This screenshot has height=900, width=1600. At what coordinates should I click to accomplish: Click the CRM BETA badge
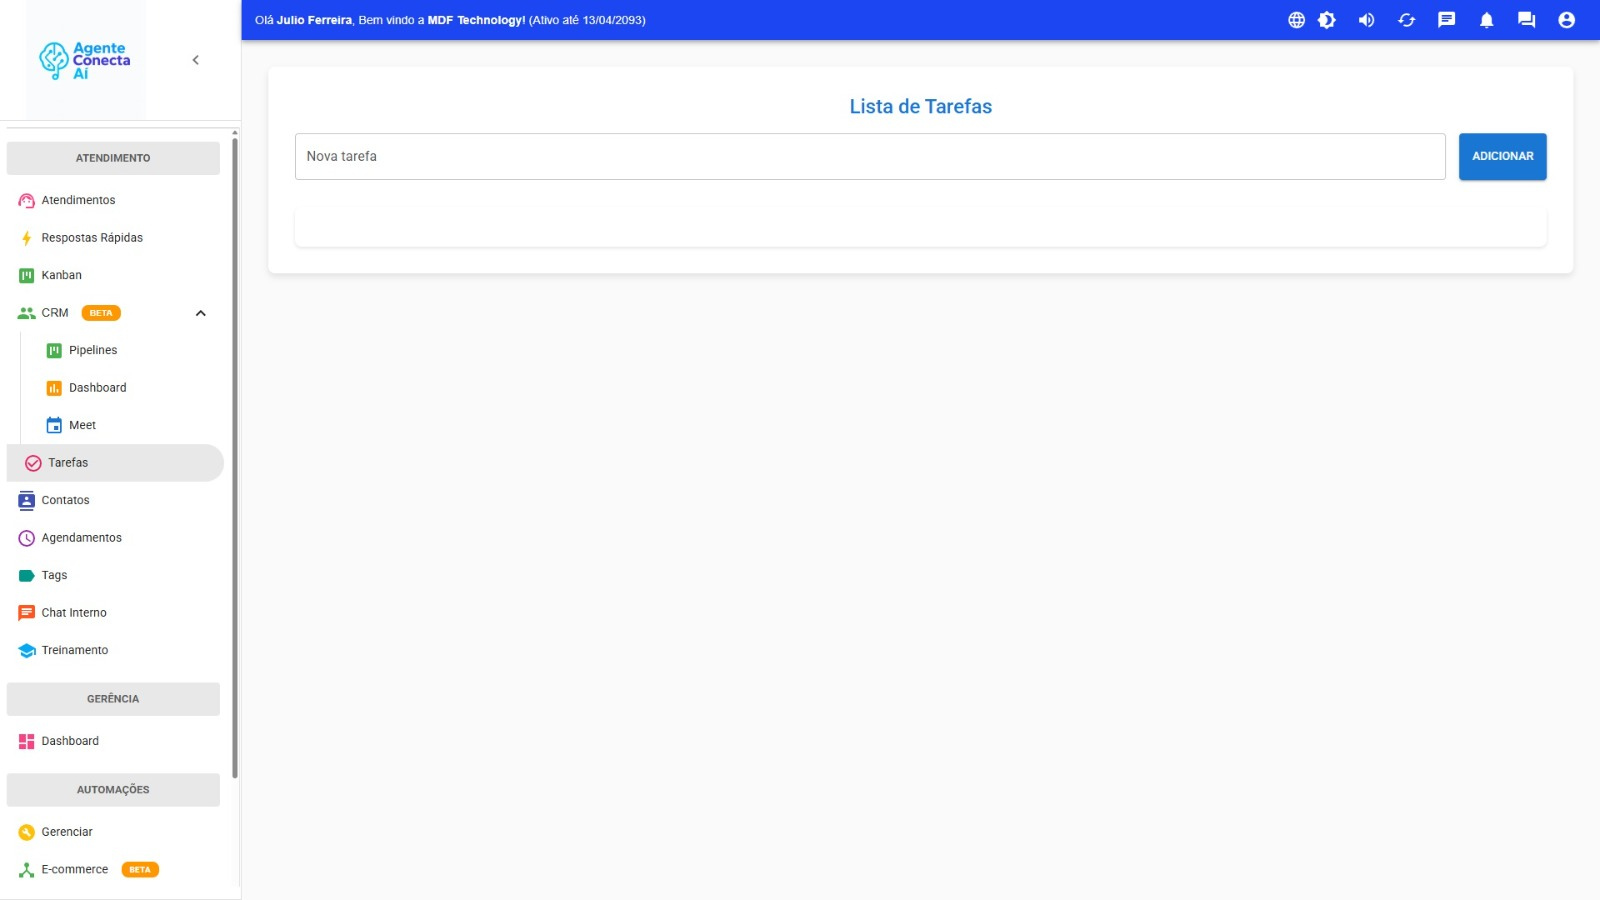tap(101, 313)
